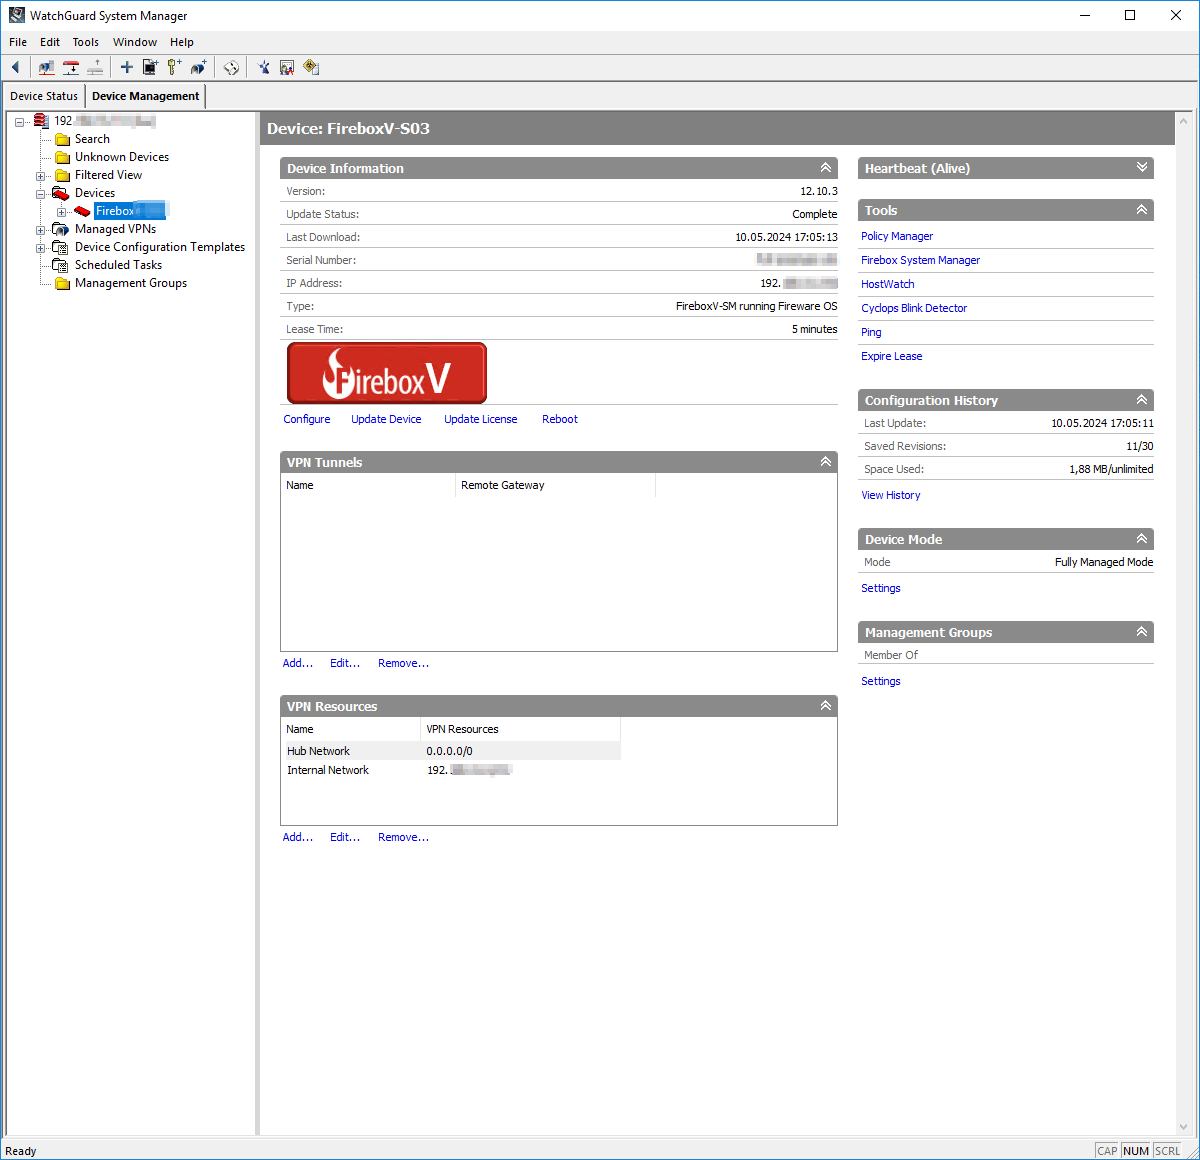Collapse the Devices tree node
The width and height of the screenshot is (1200, 1160).
click(x=40, y=192)
